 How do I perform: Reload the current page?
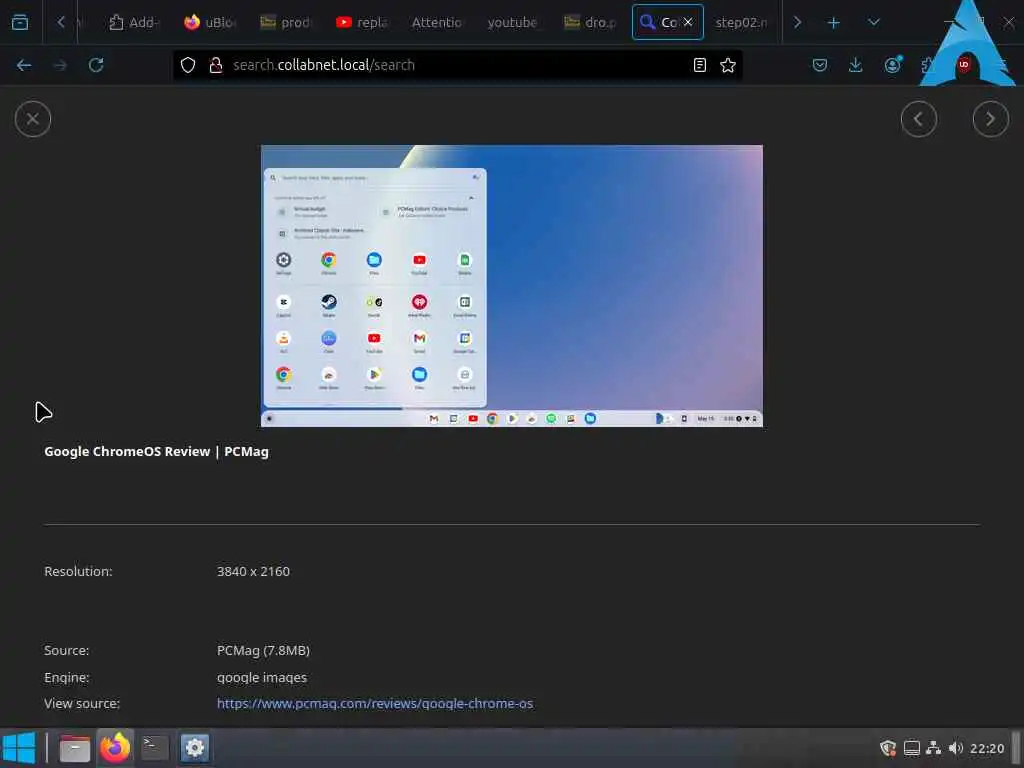pyautogui.click(x=96, y=65)
